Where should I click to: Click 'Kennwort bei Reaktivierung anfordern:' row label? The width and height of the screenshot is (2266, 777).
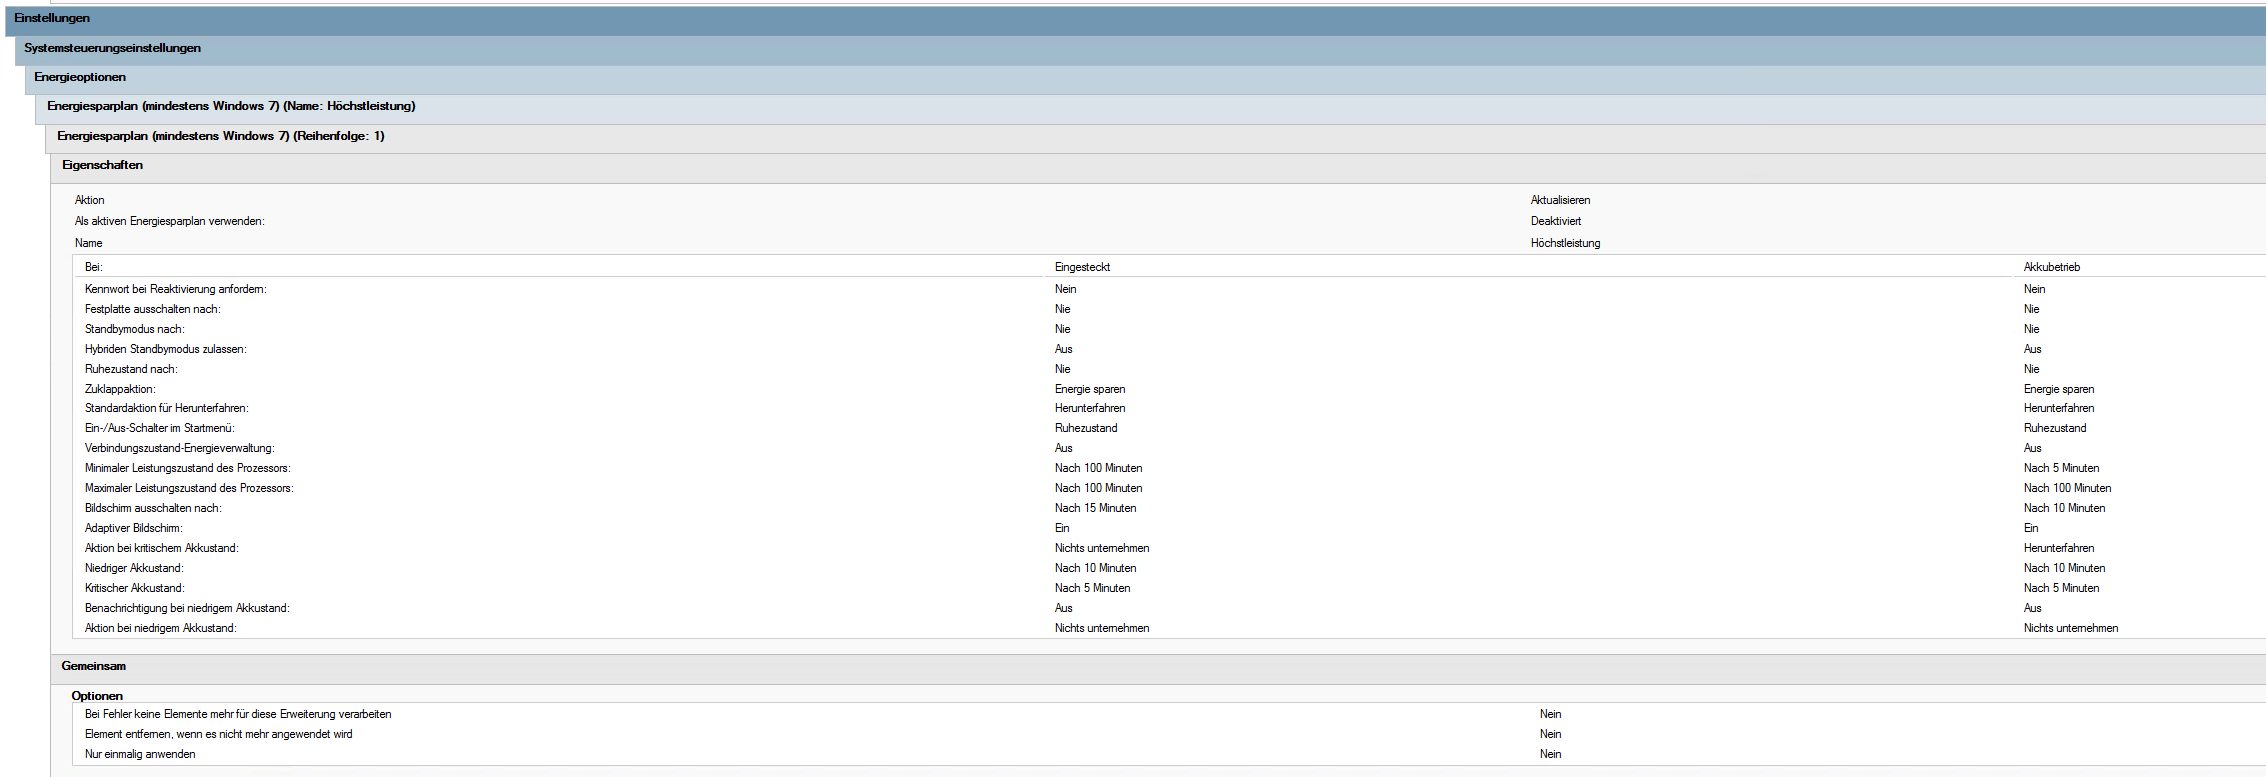[175, 289]
